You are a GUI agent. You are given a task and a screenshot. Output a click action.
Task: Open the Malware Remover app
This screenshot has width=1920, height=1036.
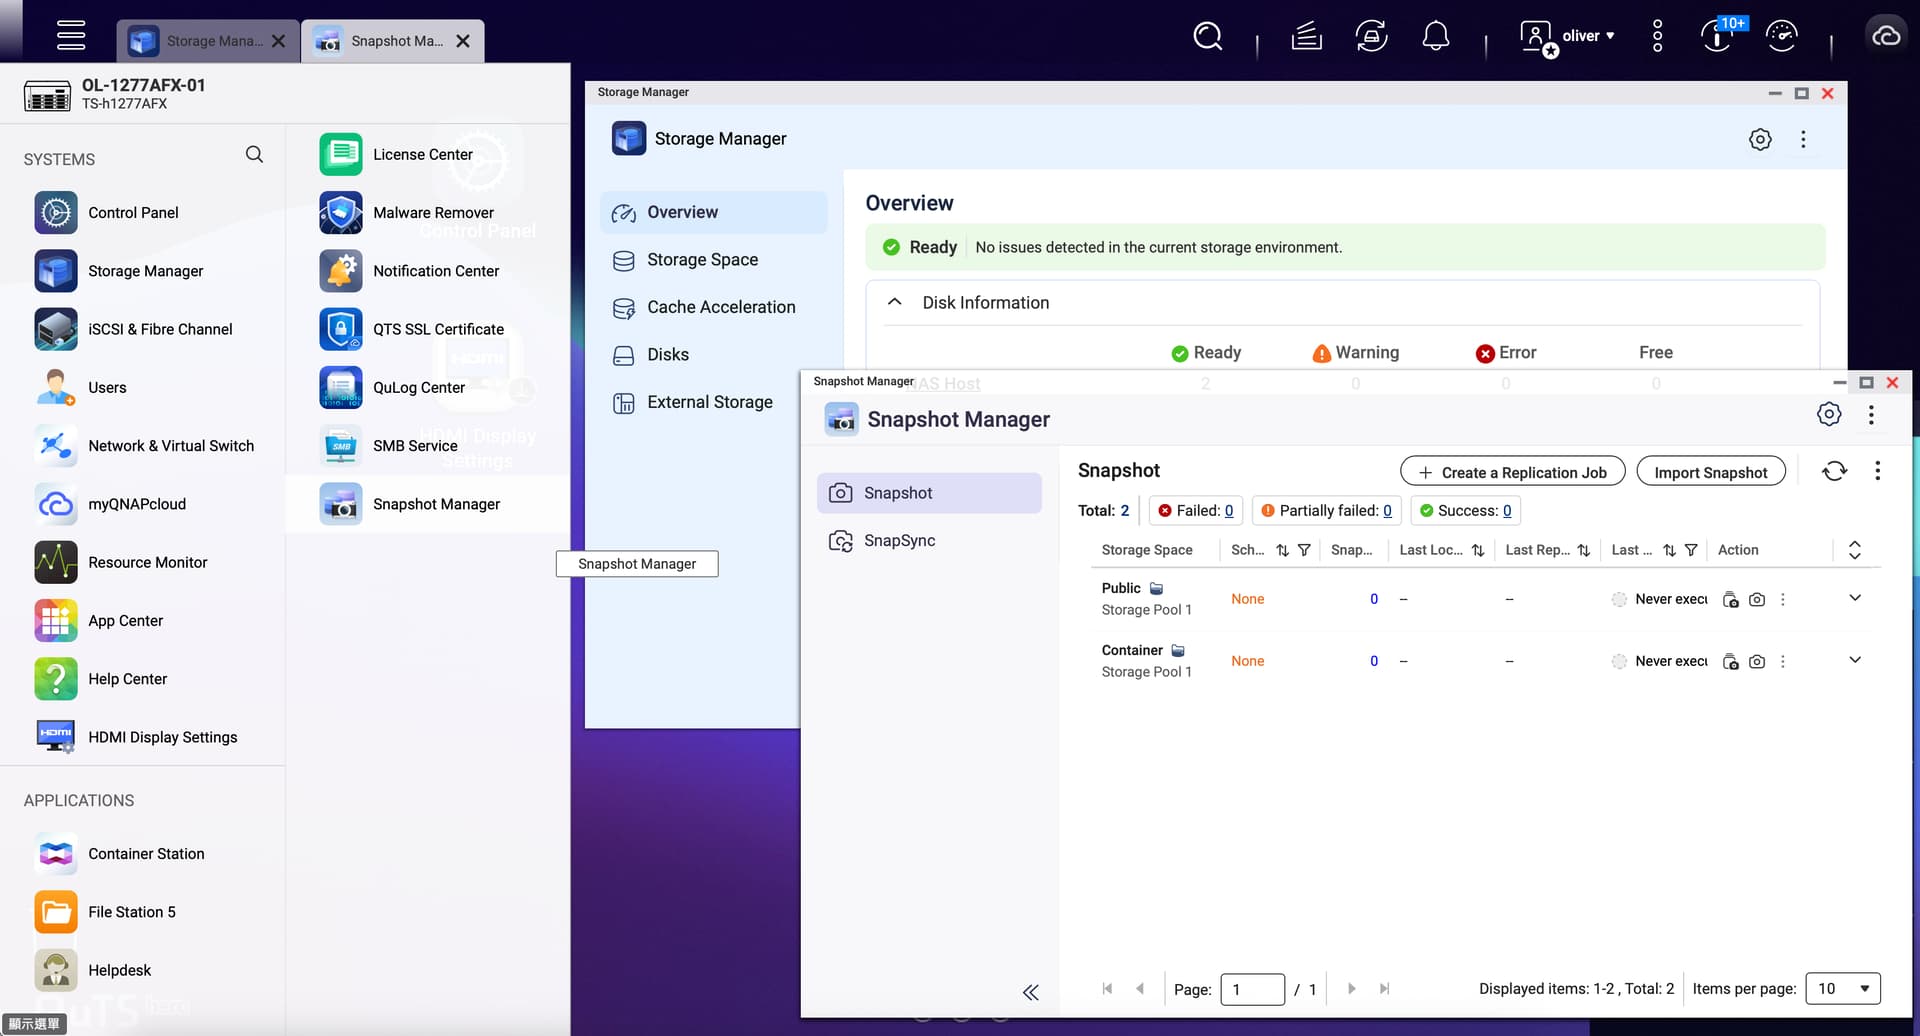coord(432,212)
